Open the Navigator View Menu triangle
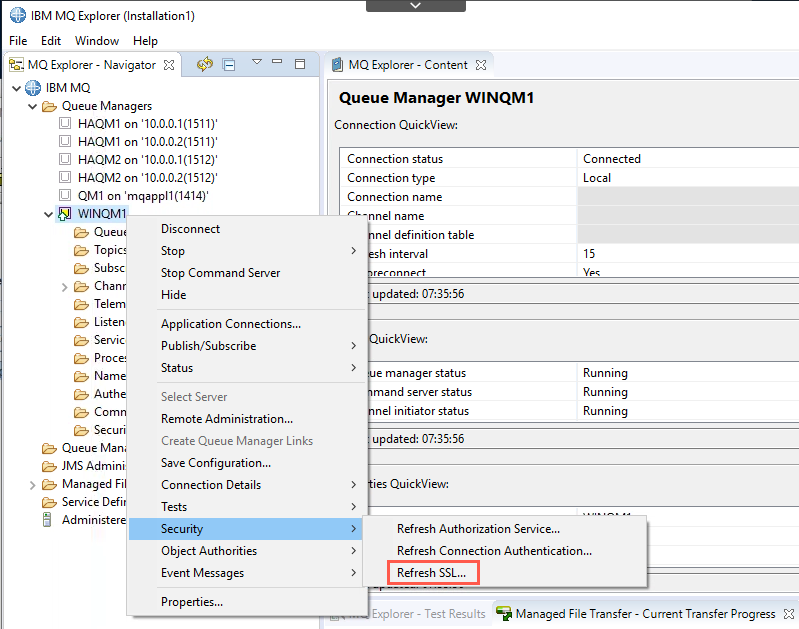Screen dimensions: 799x629 pos(257,62)
